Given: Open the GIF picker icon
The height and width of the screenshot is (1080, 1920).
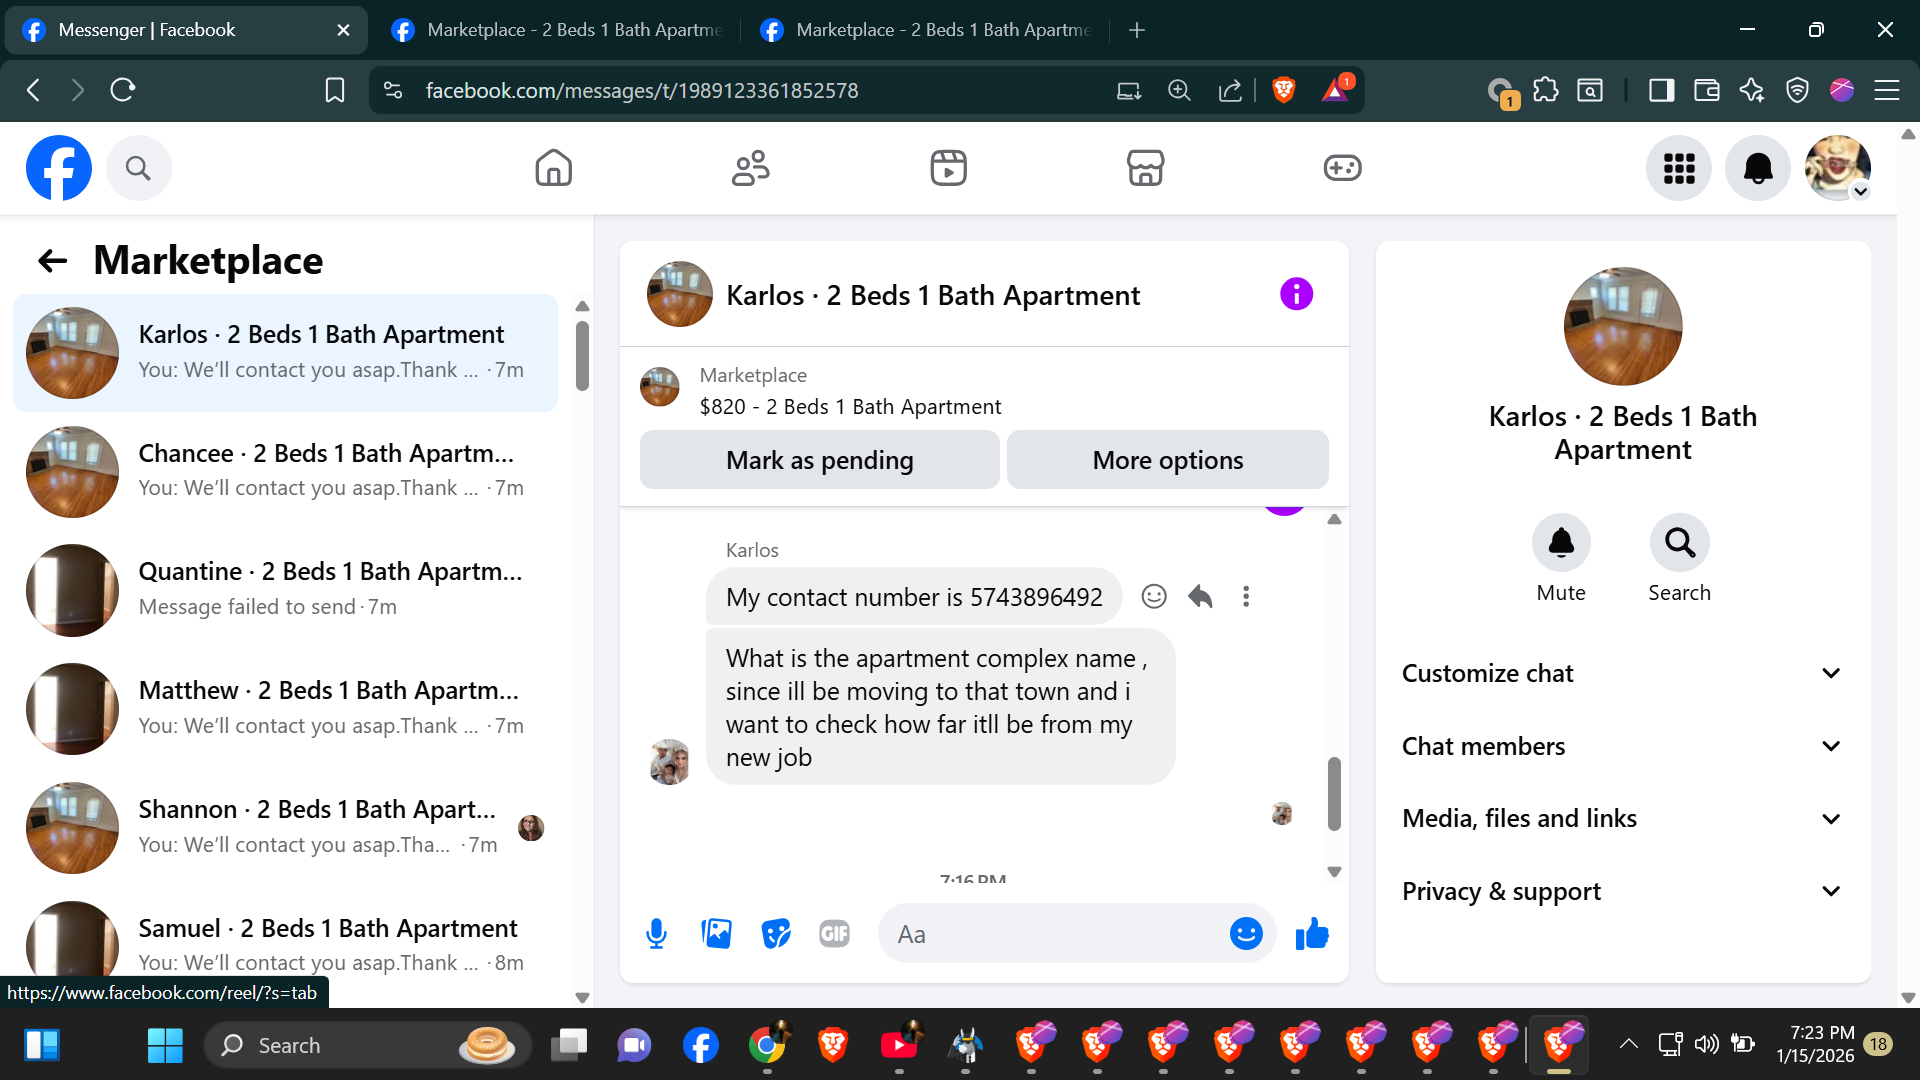Looking at the screenshot, I should (x=834, y=934).
